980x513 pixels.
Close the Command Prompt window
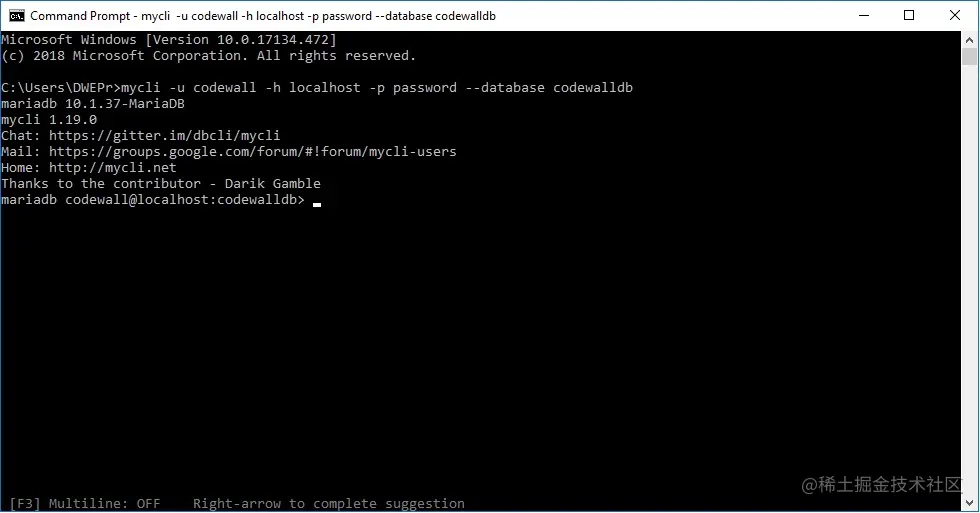click(x=954, y=16)
